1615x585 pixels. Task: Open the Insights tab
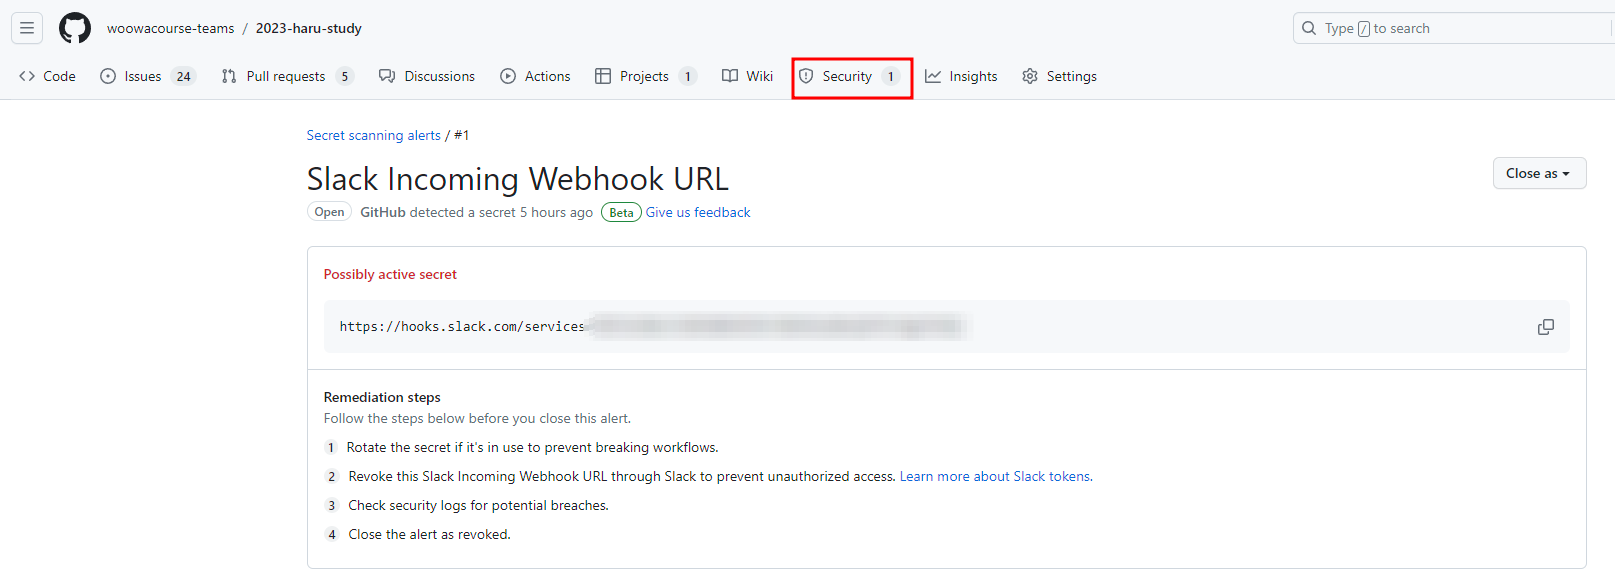(961, 76)
